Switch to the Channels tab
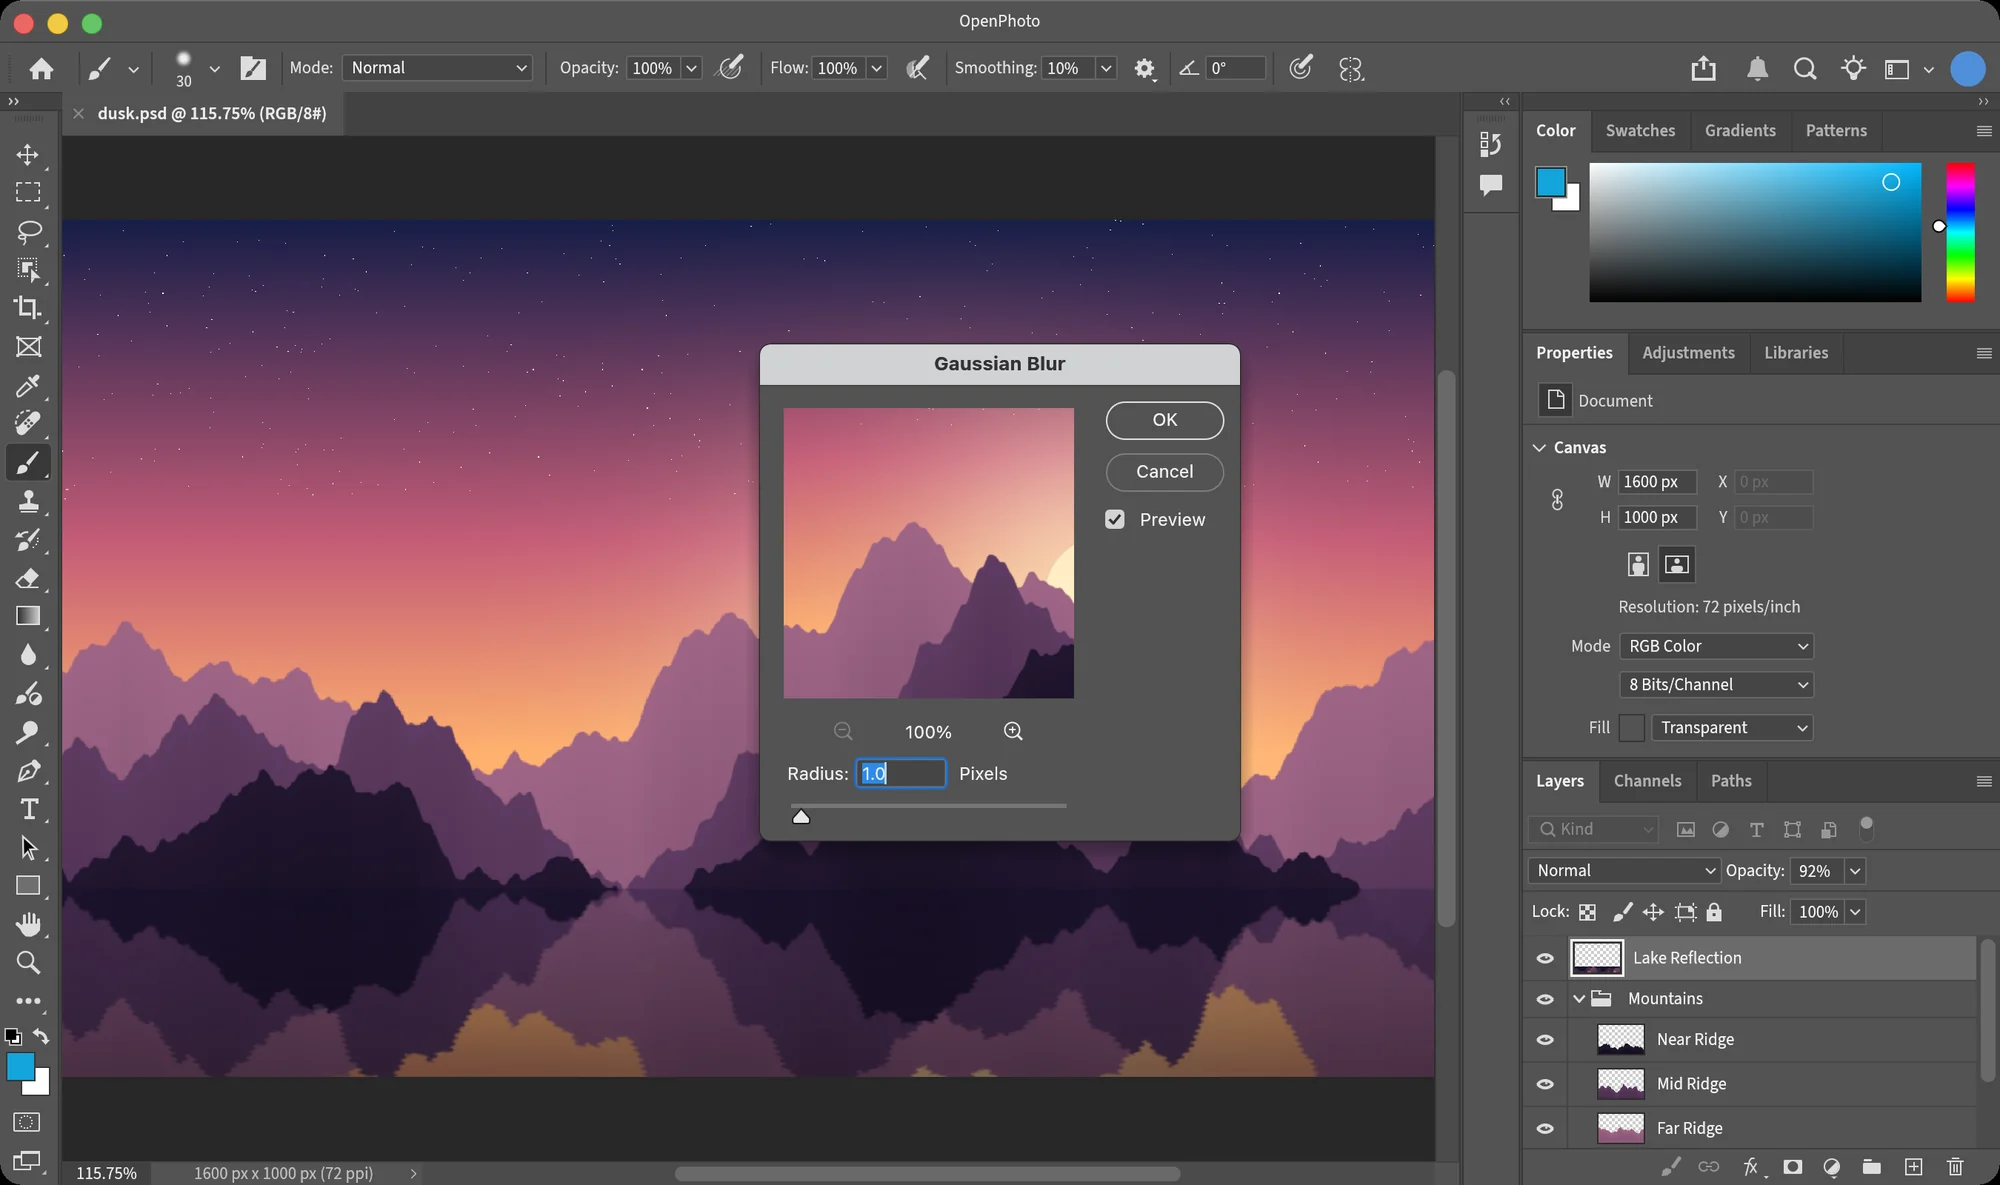 tap(1647, 781)
